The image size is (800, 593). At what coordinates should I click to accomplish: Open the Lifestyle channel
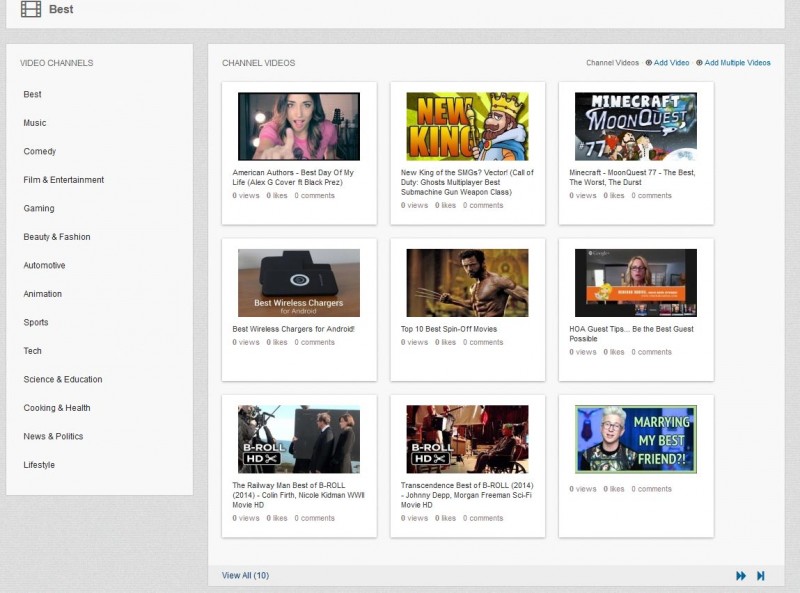click(x=39, y=465)
